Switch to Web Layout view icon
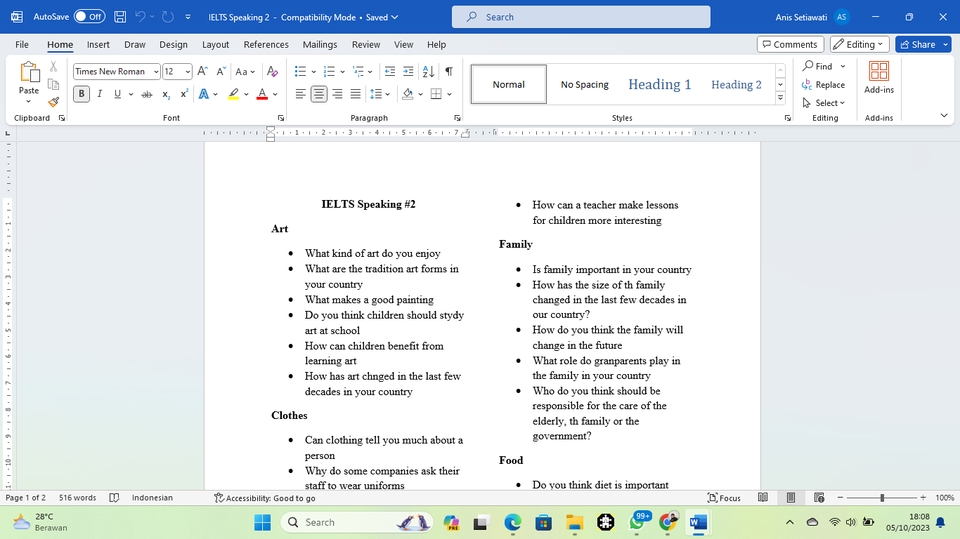This screenshot has height=539, width=960. pyautogui.click(x=819, y=498)
